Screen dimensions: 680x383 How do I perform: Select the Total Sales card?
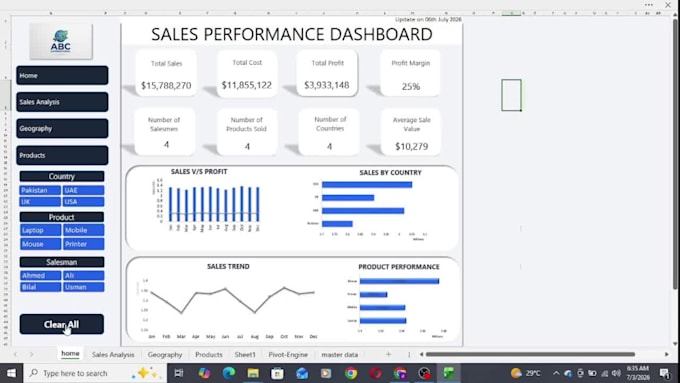click(x=166, y=73)
